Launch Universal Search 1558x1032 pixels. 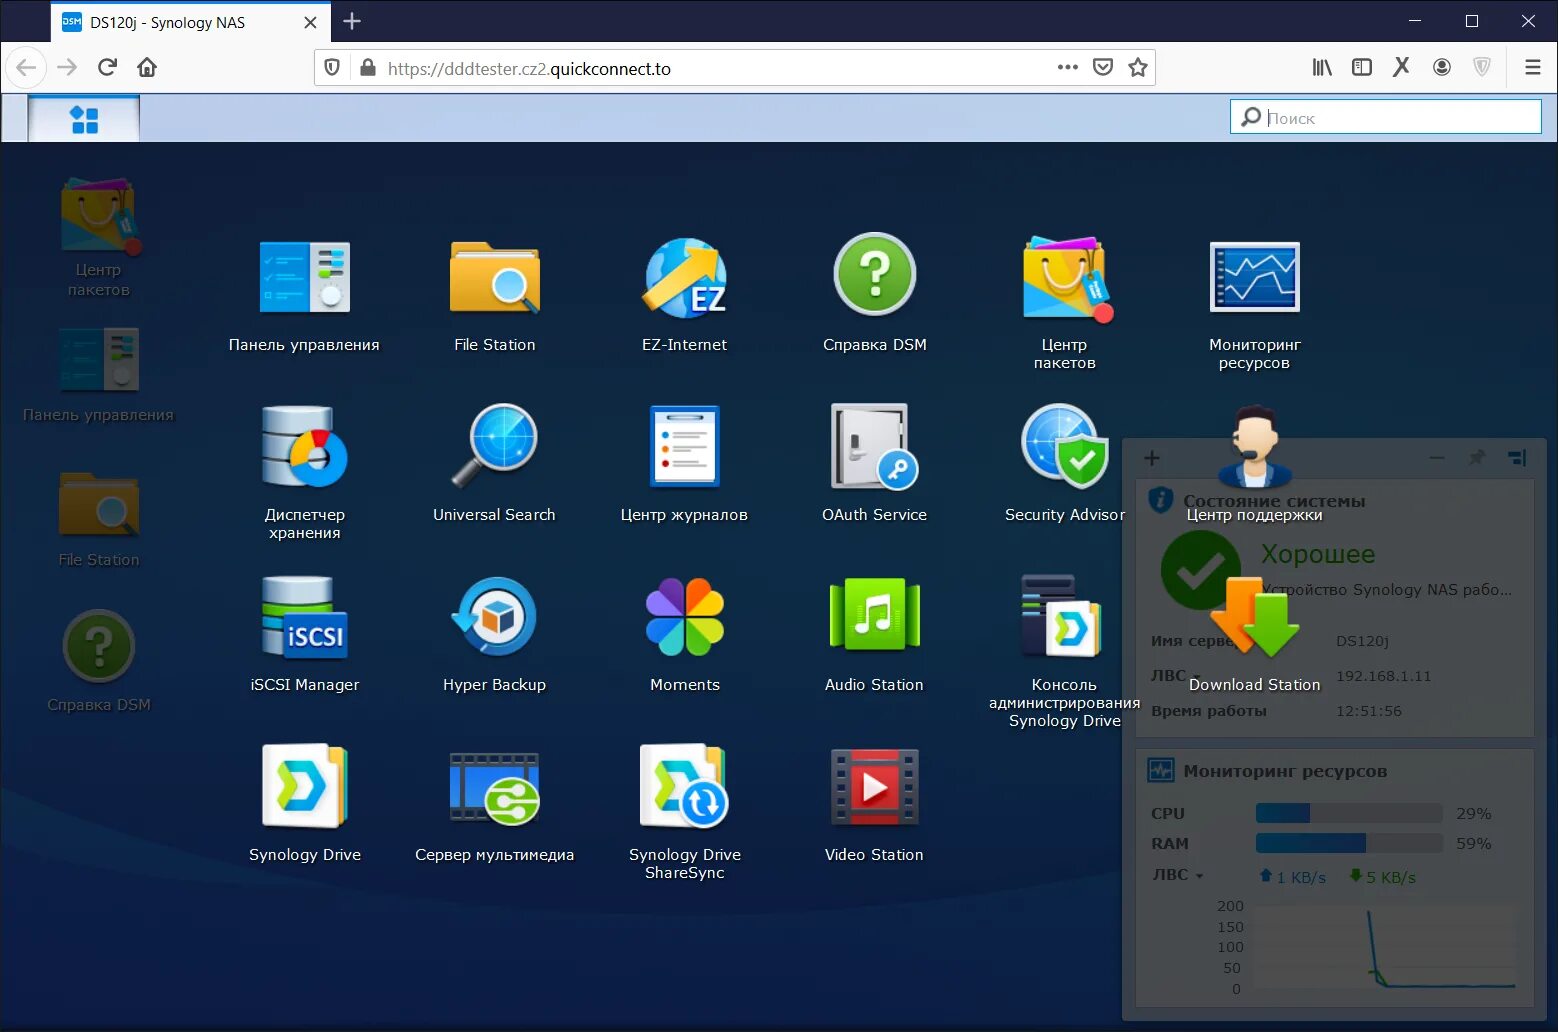click(x=494, y=446)
